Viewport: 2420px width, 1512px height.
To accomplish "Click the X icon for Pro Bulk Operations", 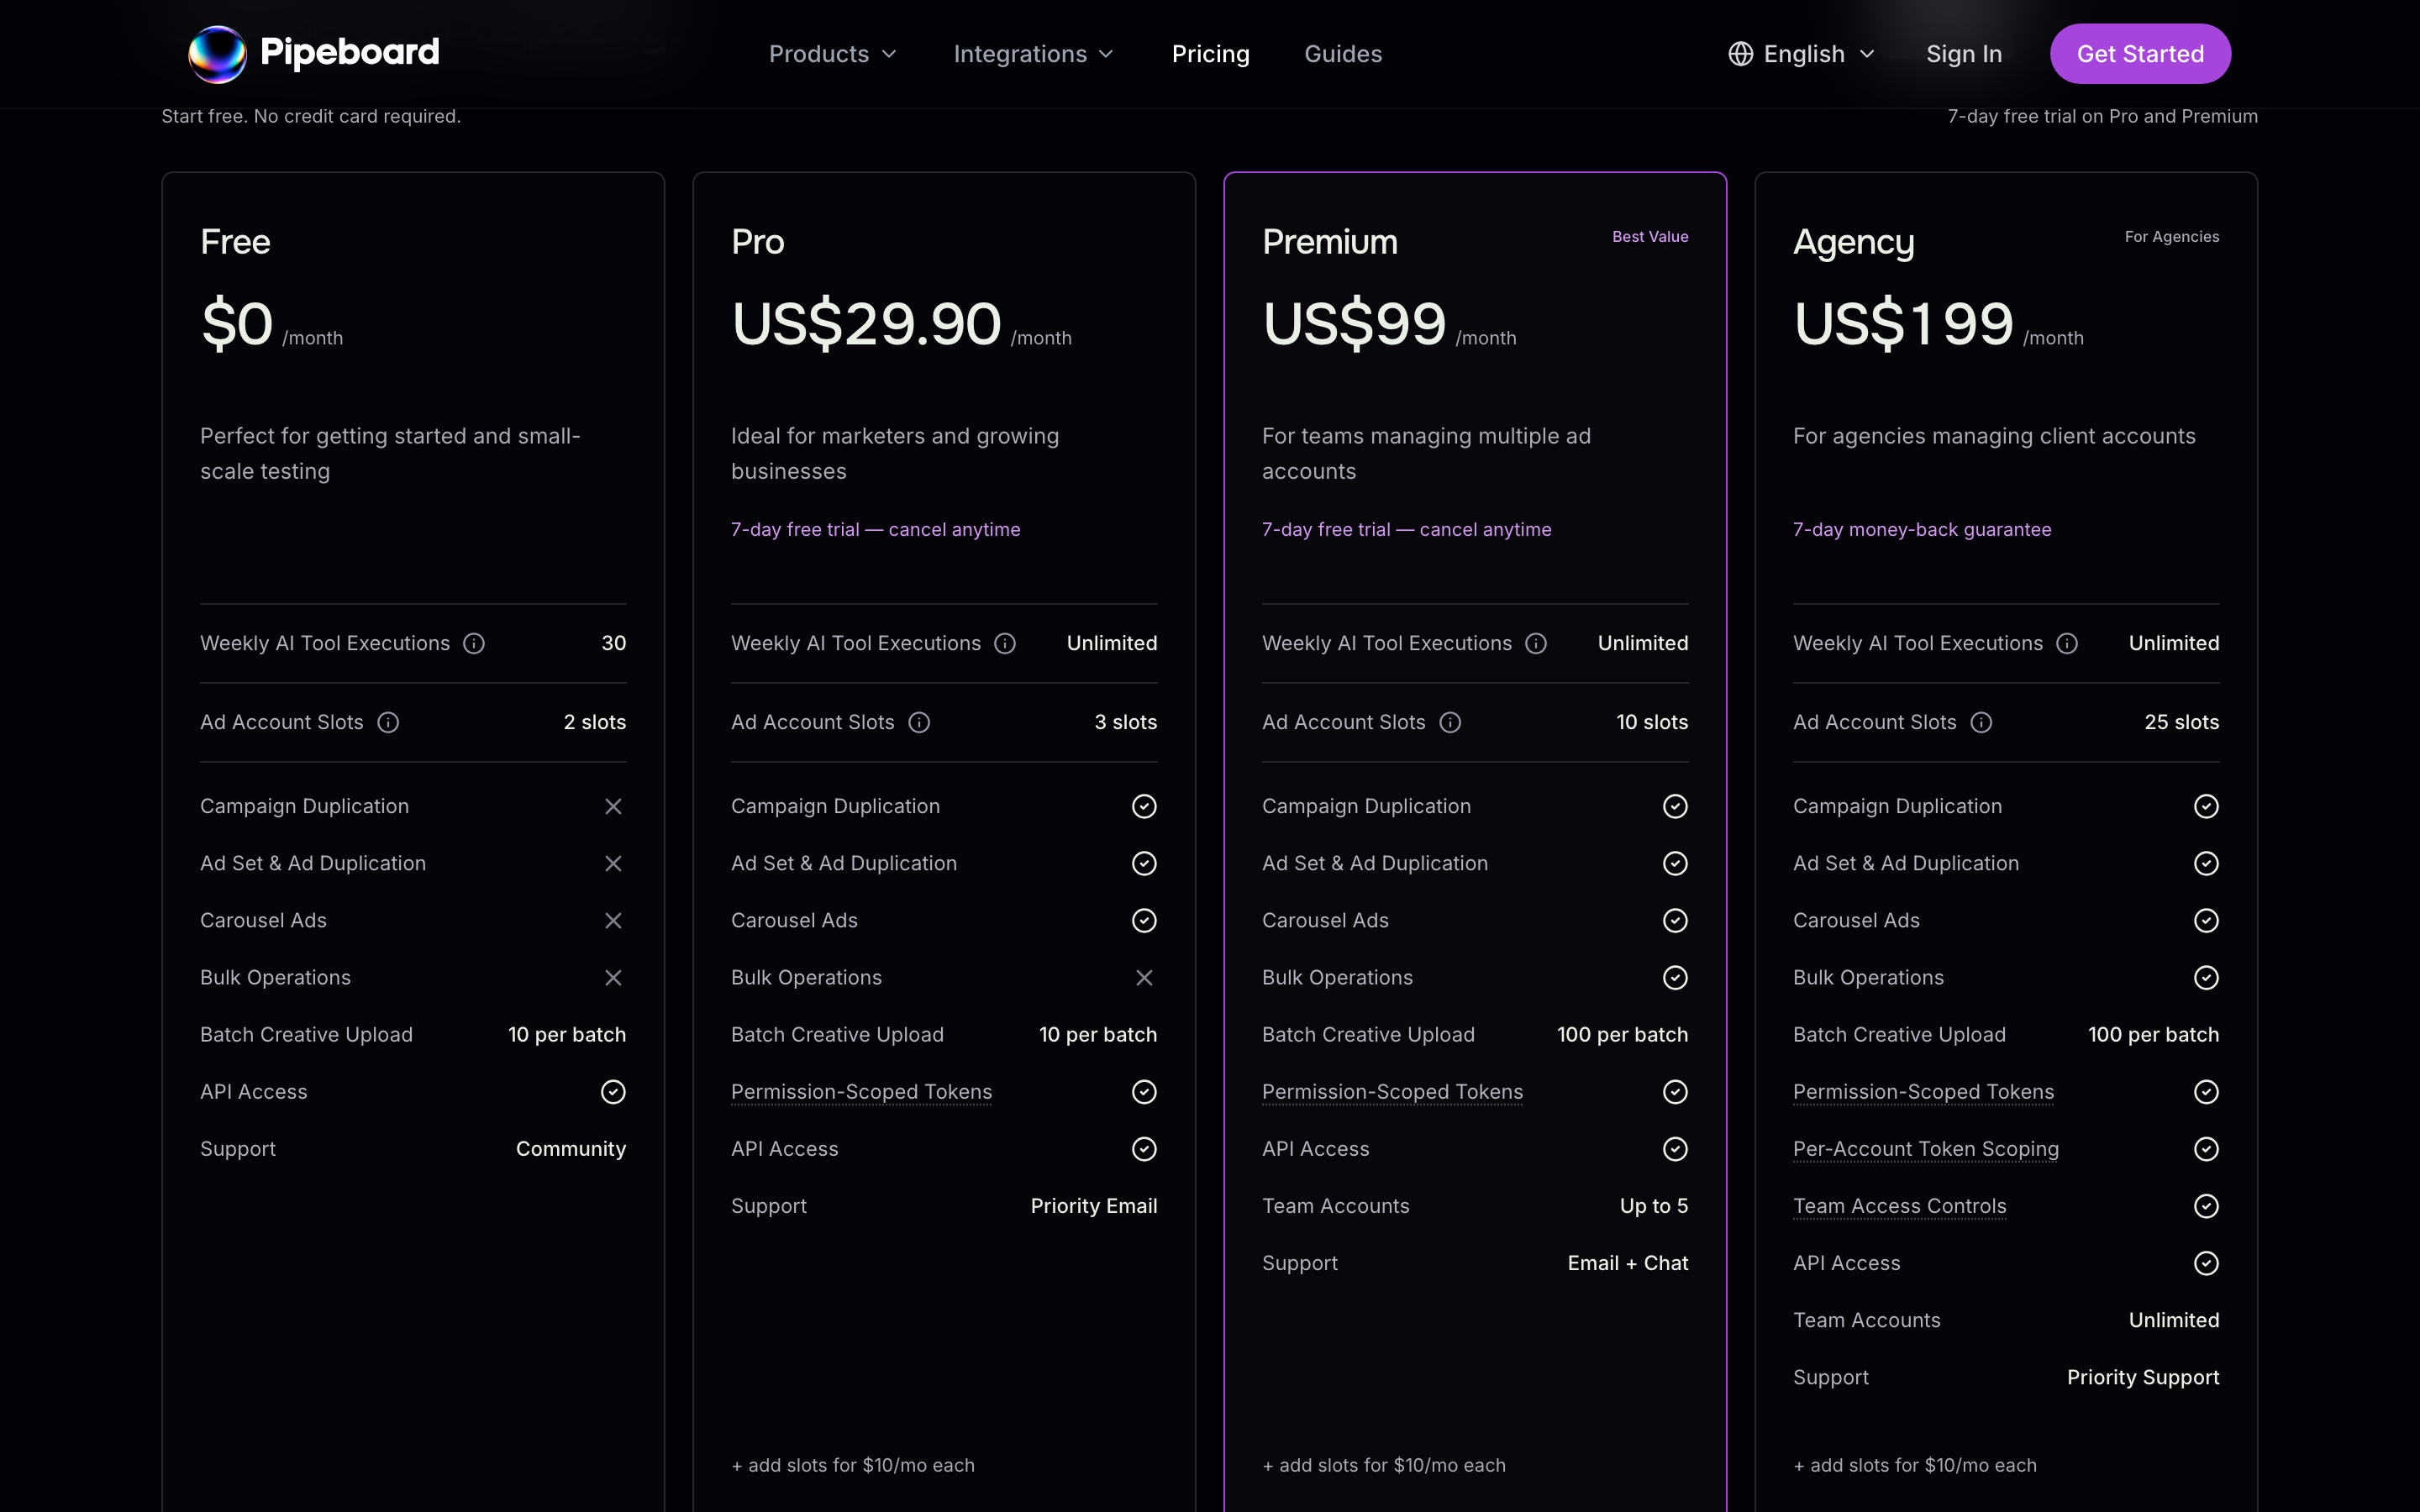I will (x=1144, y=977).
